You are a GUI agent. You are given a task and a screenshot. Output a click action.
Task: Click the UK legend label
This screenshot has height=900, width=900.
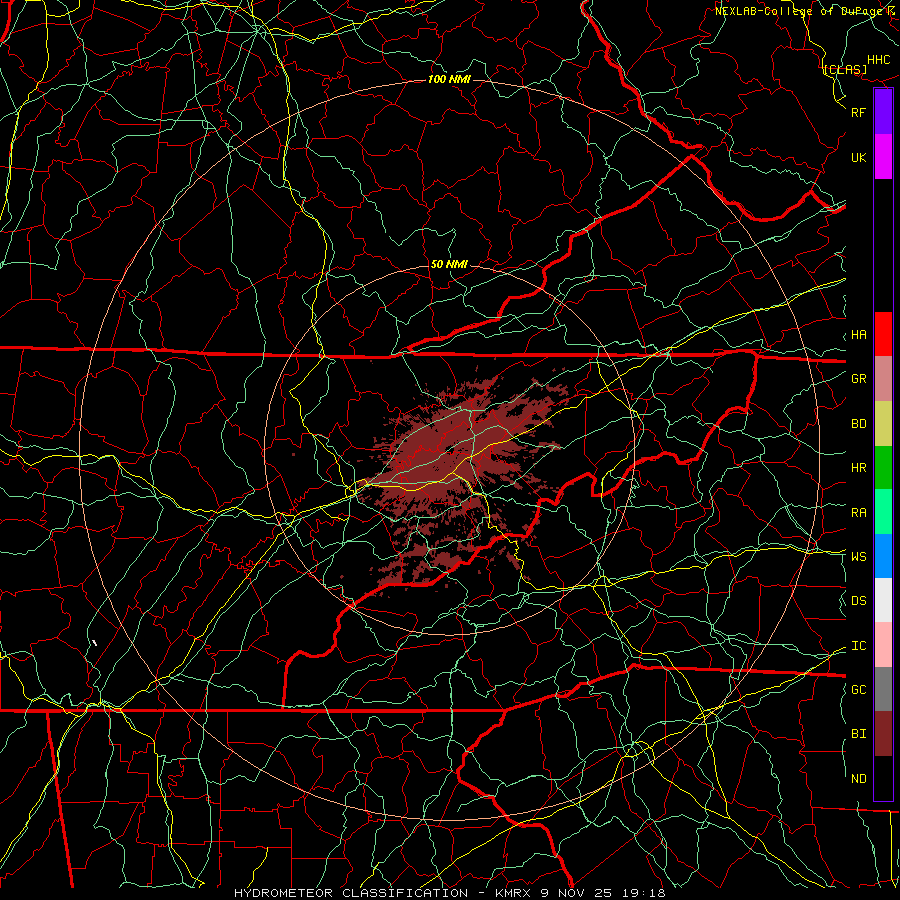(858, 157)
